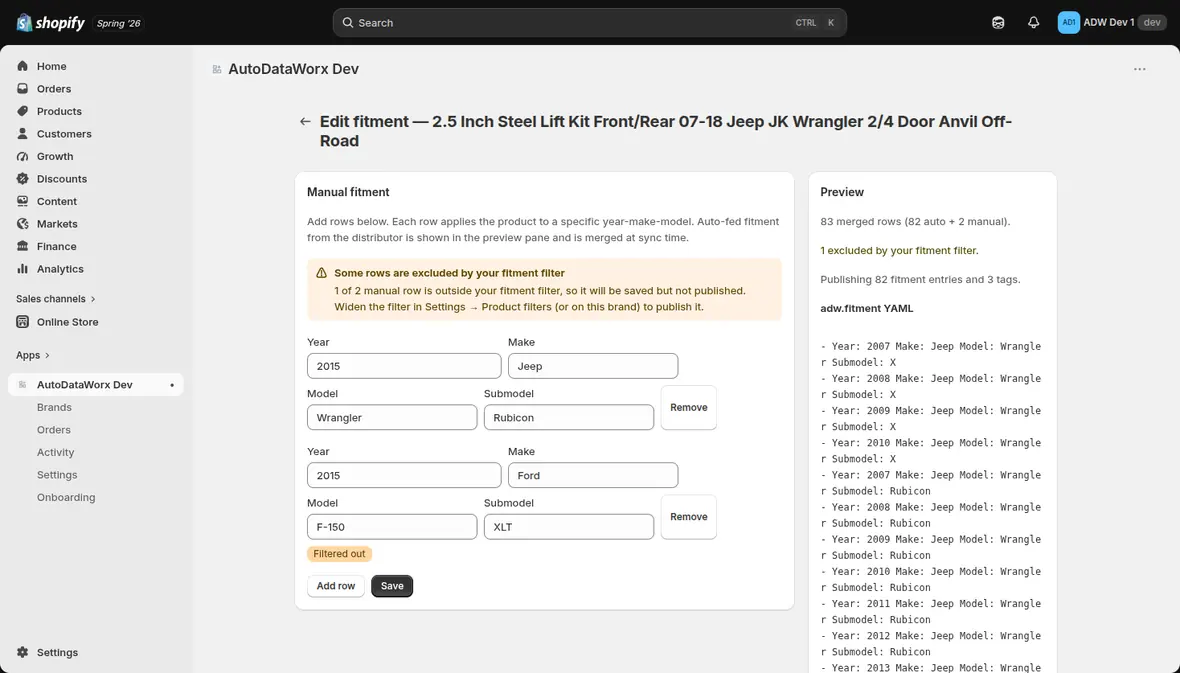
Task: Click the Content icon in sidebar
Action: pyautogui.click(x=23, y=202)
